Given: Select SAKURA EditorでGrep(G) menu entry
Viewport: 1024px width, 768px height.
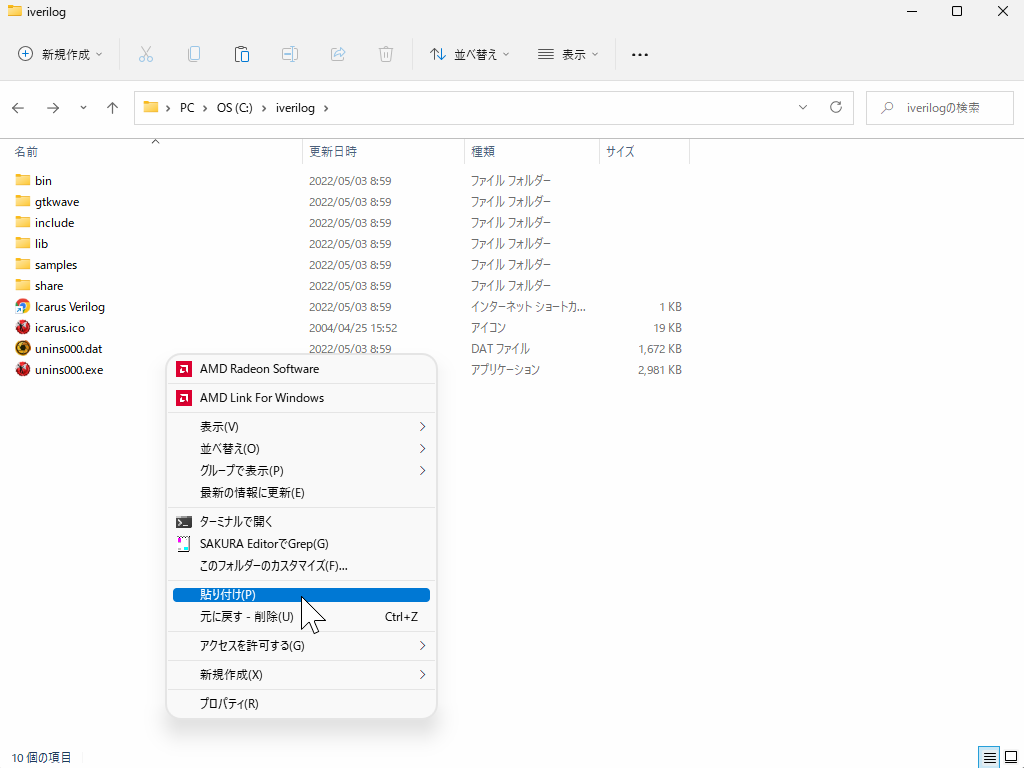Looking at the screenshot, I should [301, 543].
